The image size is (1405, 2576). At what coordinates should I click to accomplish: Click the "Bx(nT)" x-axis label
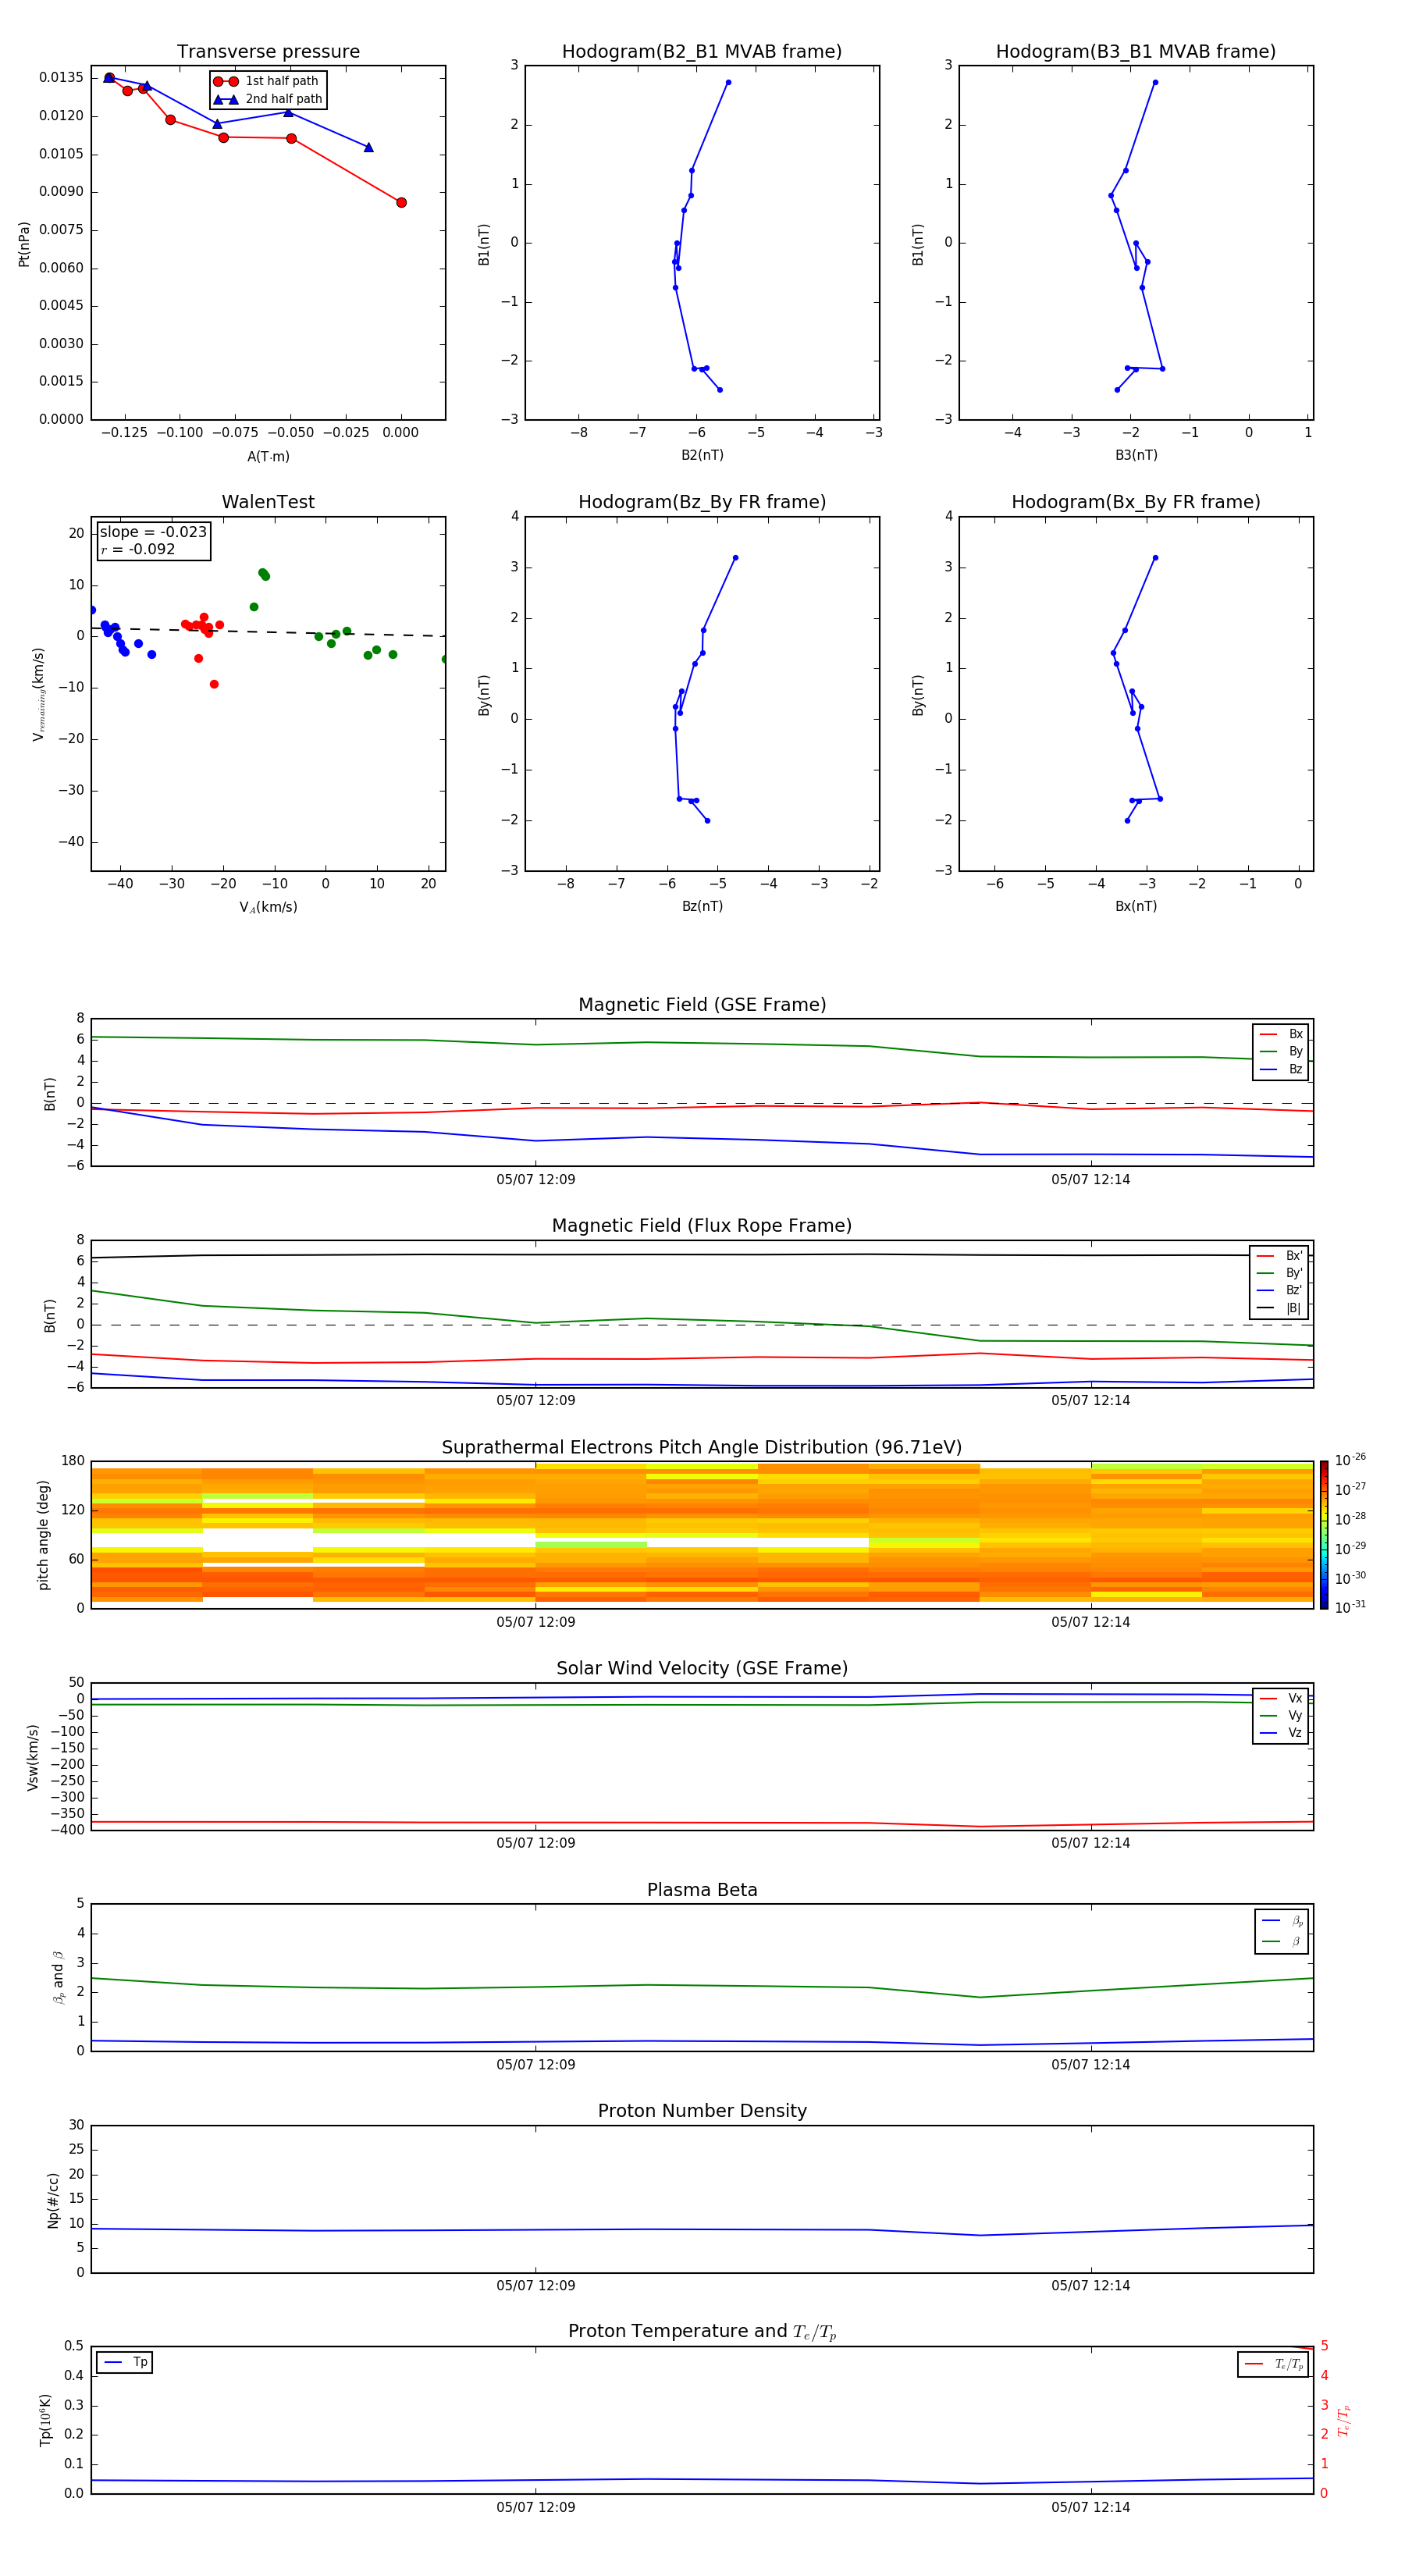[x=1136, y=906]
